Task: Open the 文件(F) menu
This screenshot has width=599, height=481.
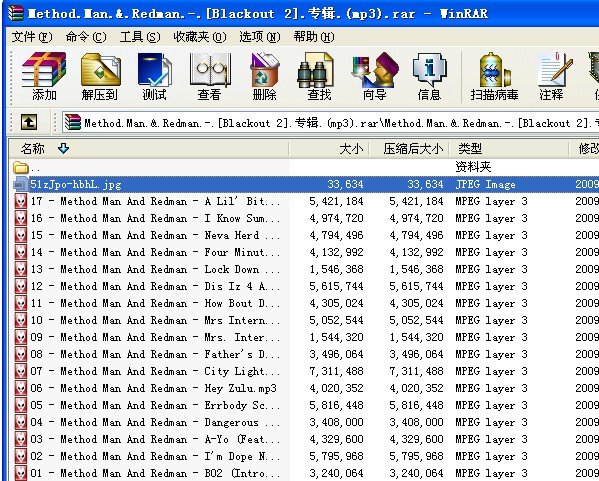Action: click(x=32, y=37)
